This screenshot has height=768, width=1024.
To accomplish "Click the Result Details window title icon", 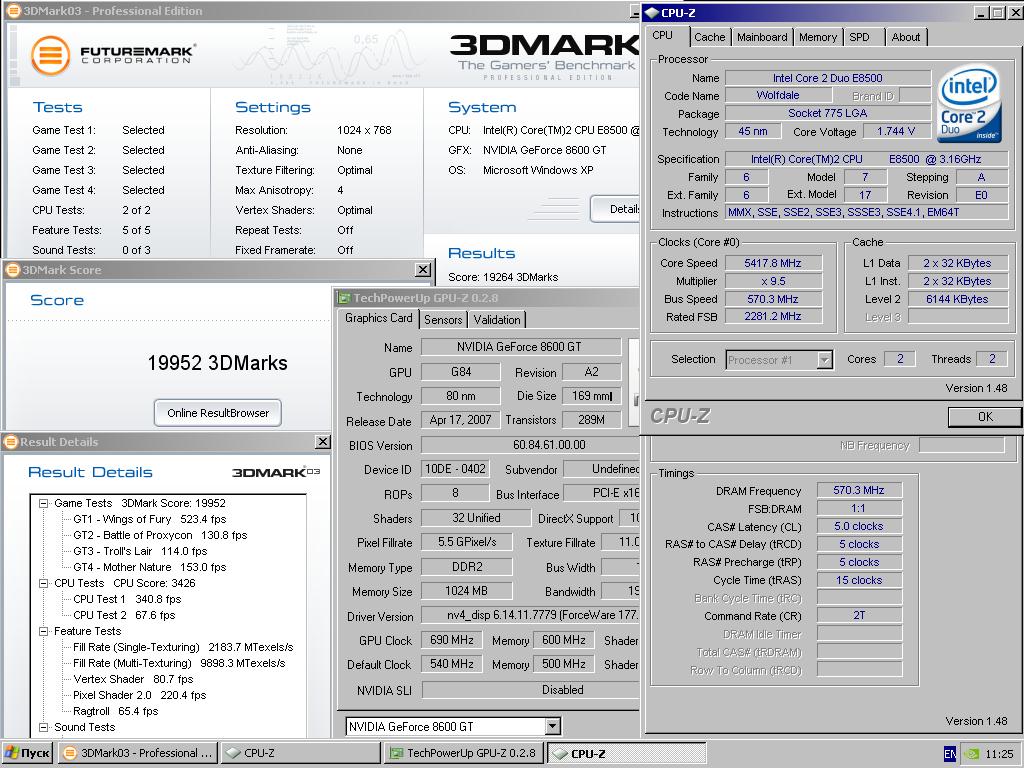I will pos(10,442).
